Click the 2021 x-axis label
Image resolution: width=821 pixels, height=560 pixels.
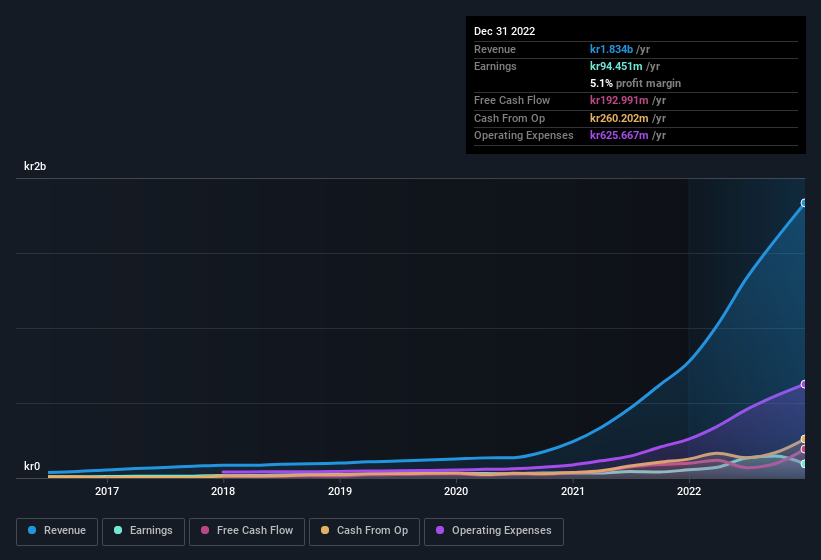coord(573,491)
